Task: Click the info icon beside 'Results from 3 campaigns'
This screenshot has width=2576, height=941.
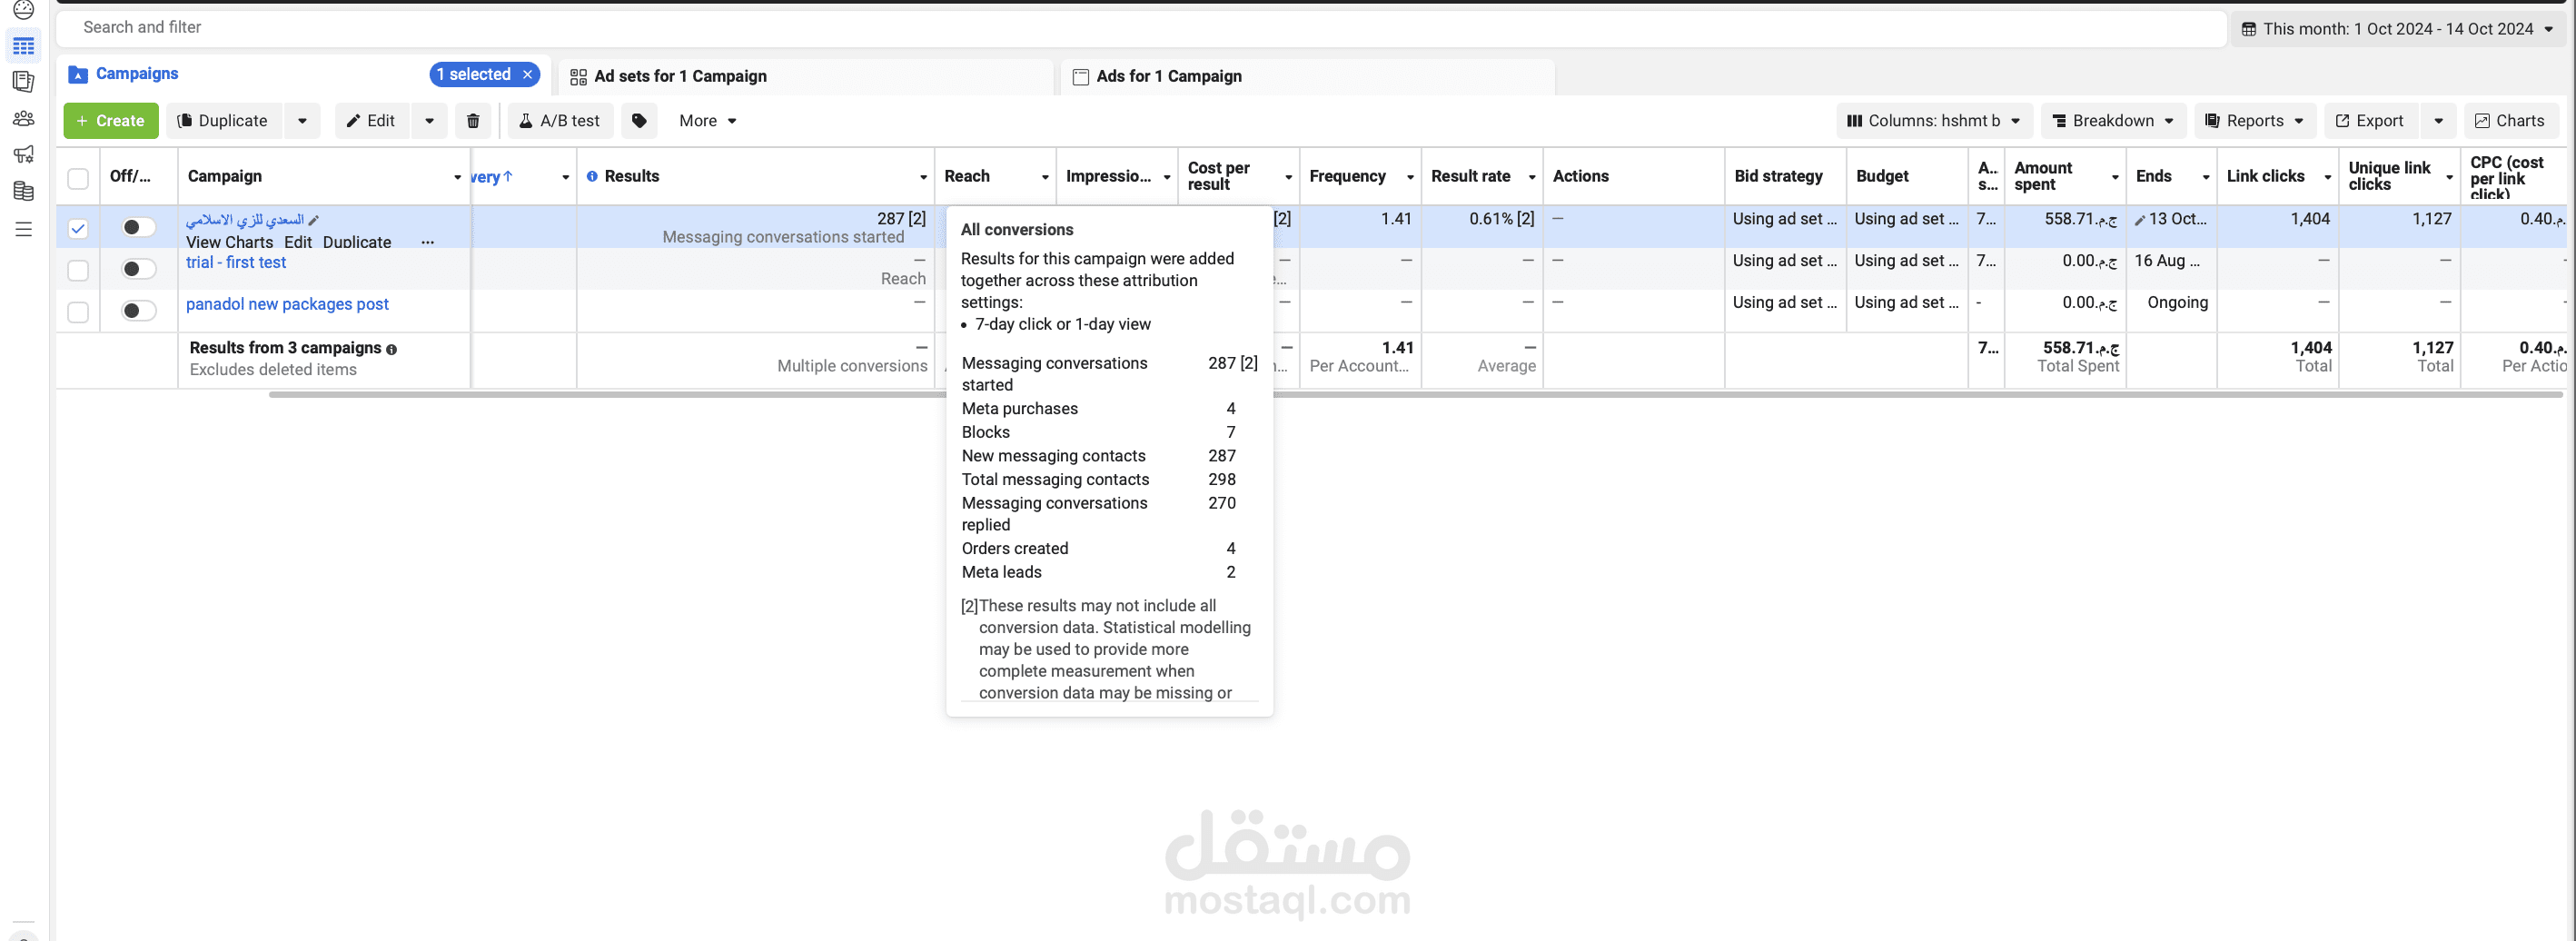Action: point(391,349)
